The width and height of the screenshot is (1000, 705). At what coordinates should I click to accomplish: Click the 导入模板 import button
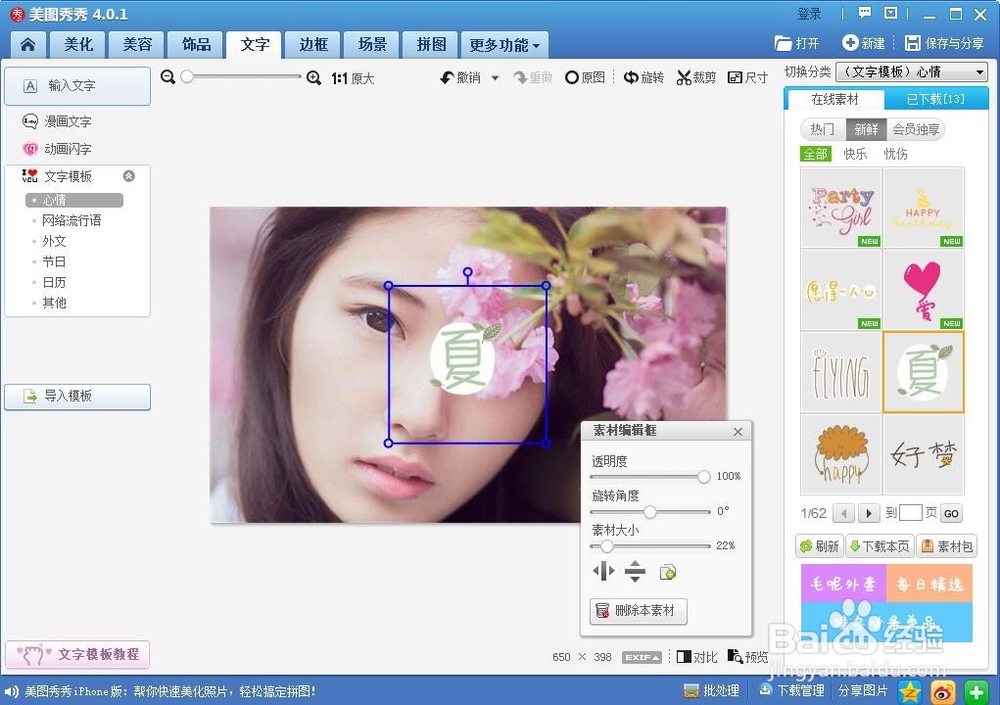click(x=77, y=396)
